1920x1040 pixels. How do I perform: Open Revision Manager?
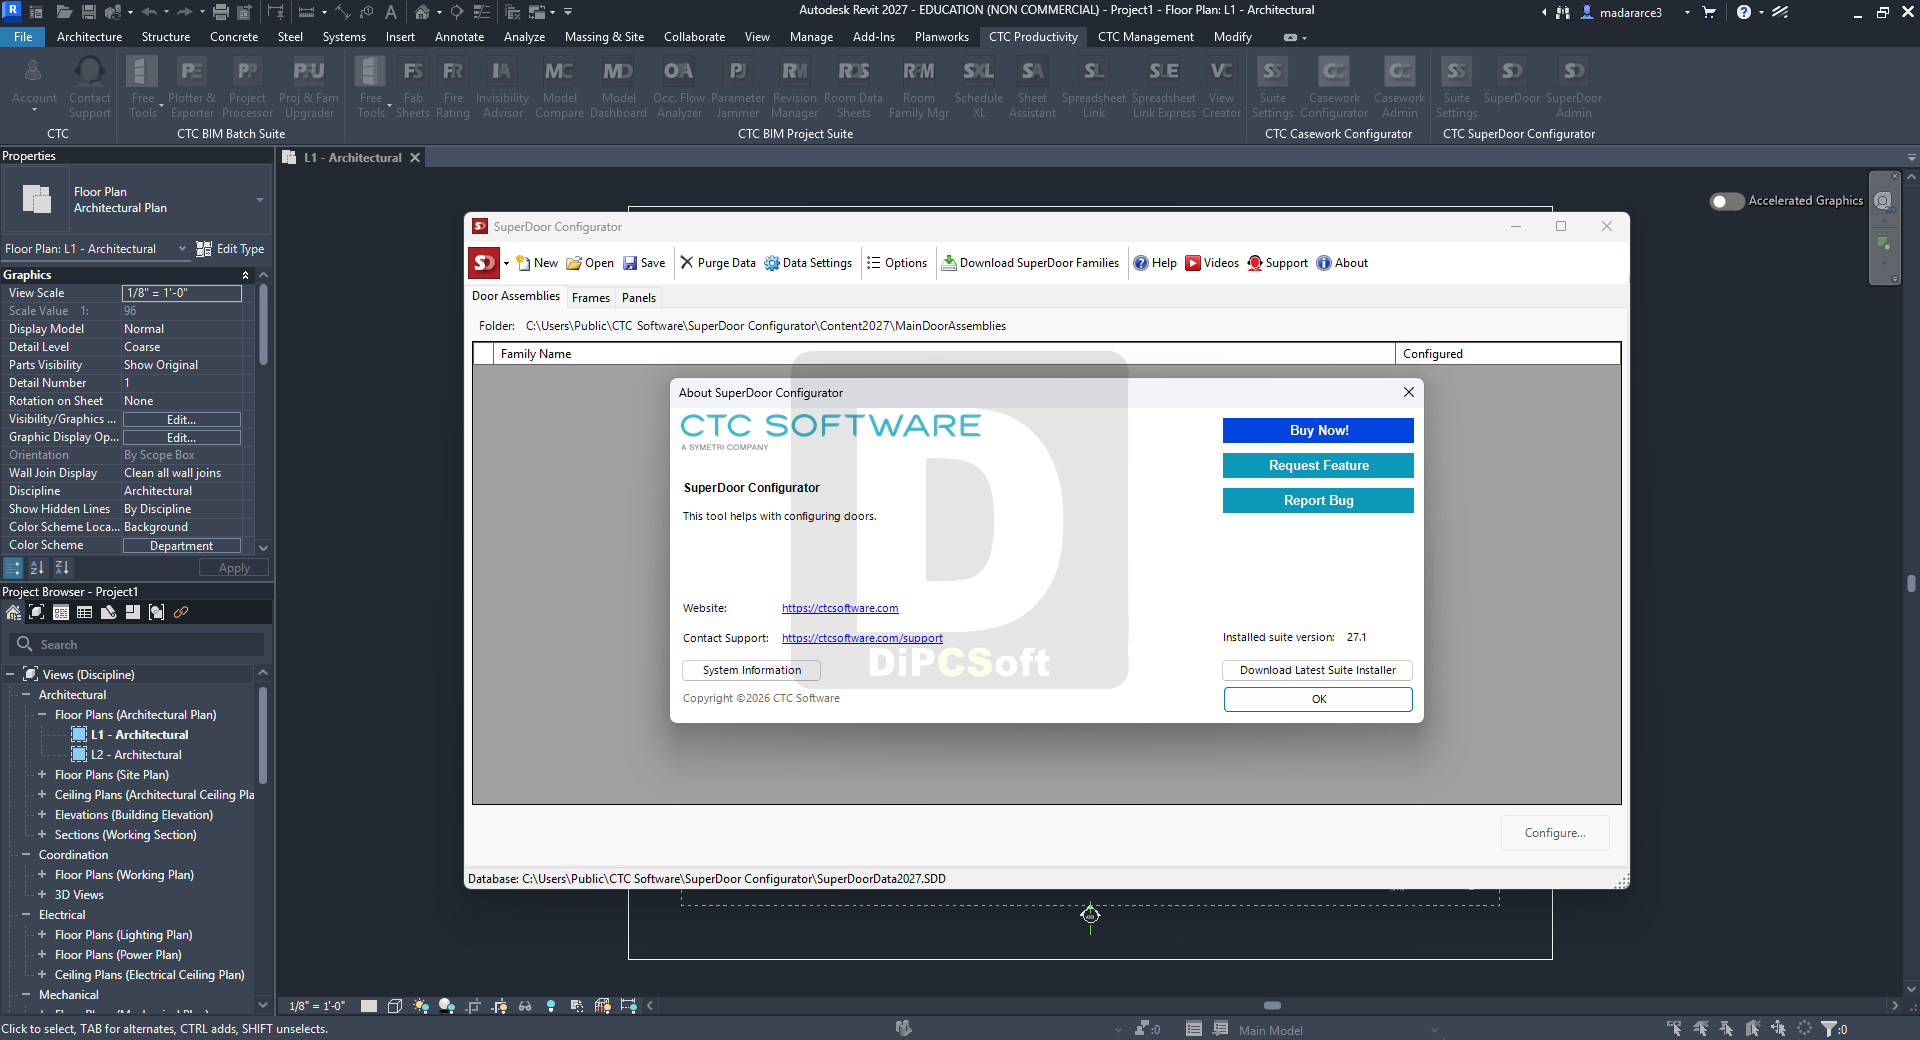[795, 88]
